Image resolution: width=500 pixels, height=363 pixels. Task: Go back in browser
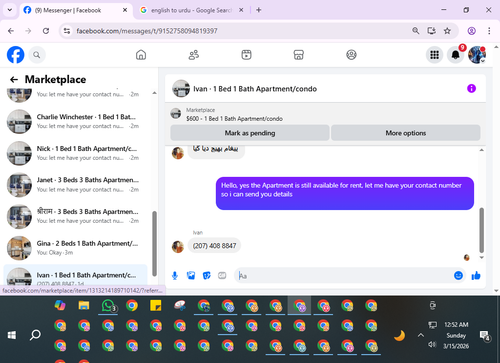(x=11, y=31)
